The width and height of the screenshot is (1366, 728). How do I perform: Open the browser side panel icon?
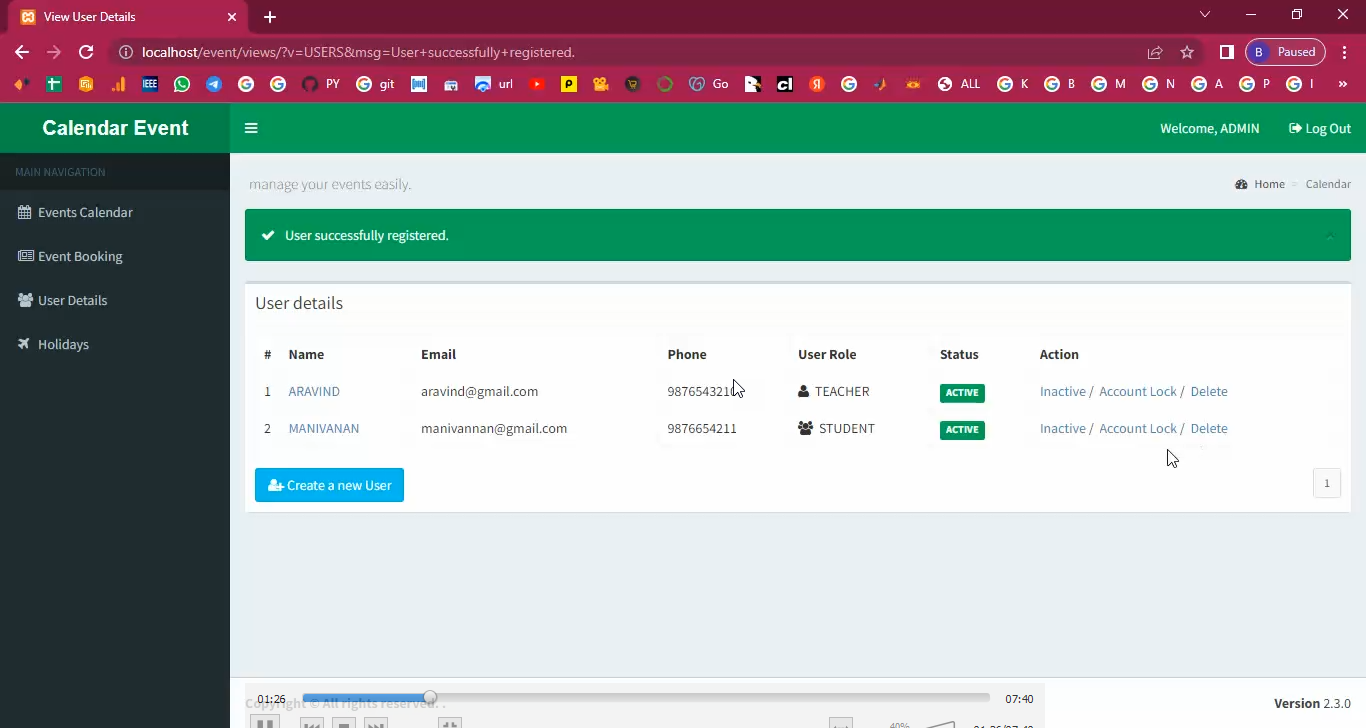(x=1227, y=52)
